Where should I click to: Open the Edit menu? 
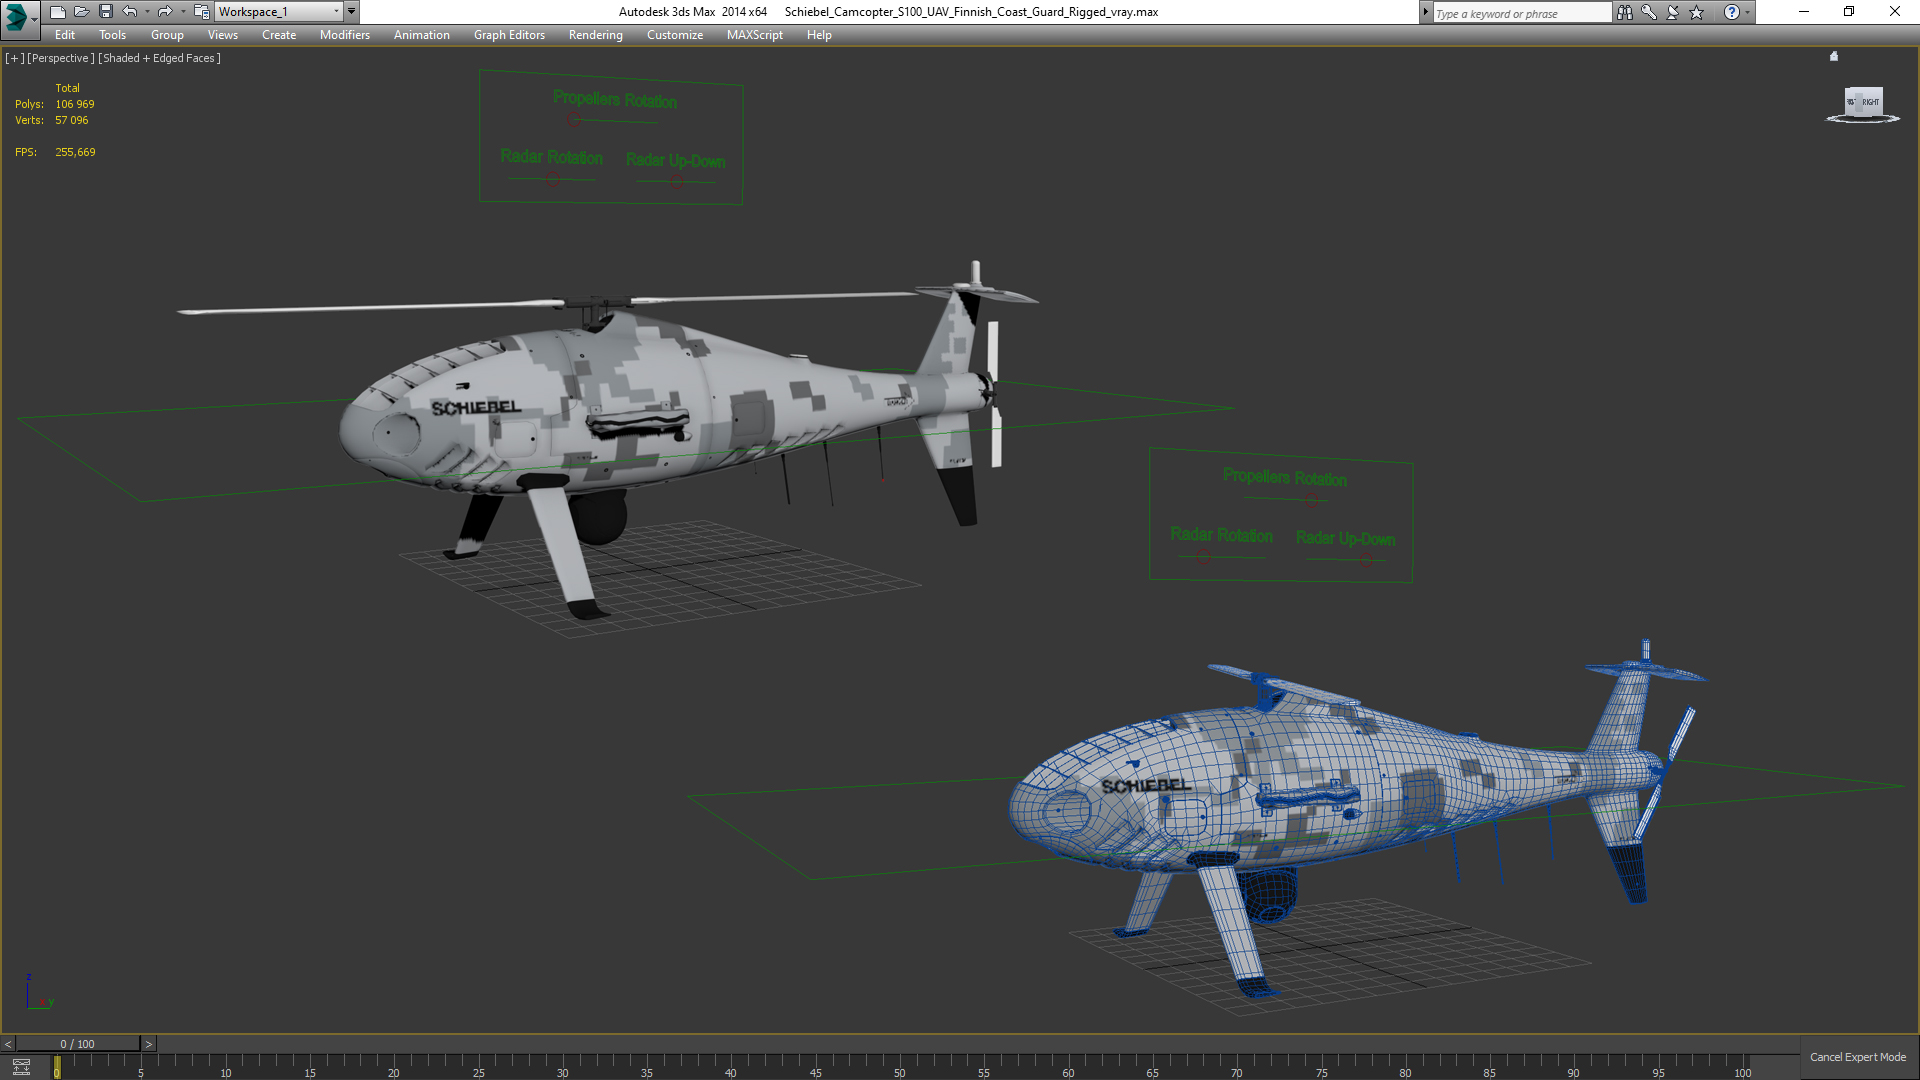coord(65,35)
